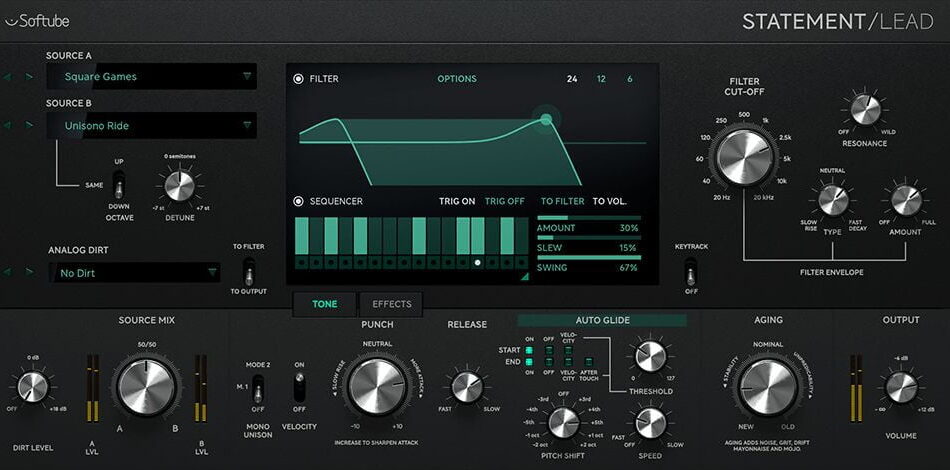Toggle the Filter power button
This screenshot has width=950, height=470.
(x=298, y=79)
